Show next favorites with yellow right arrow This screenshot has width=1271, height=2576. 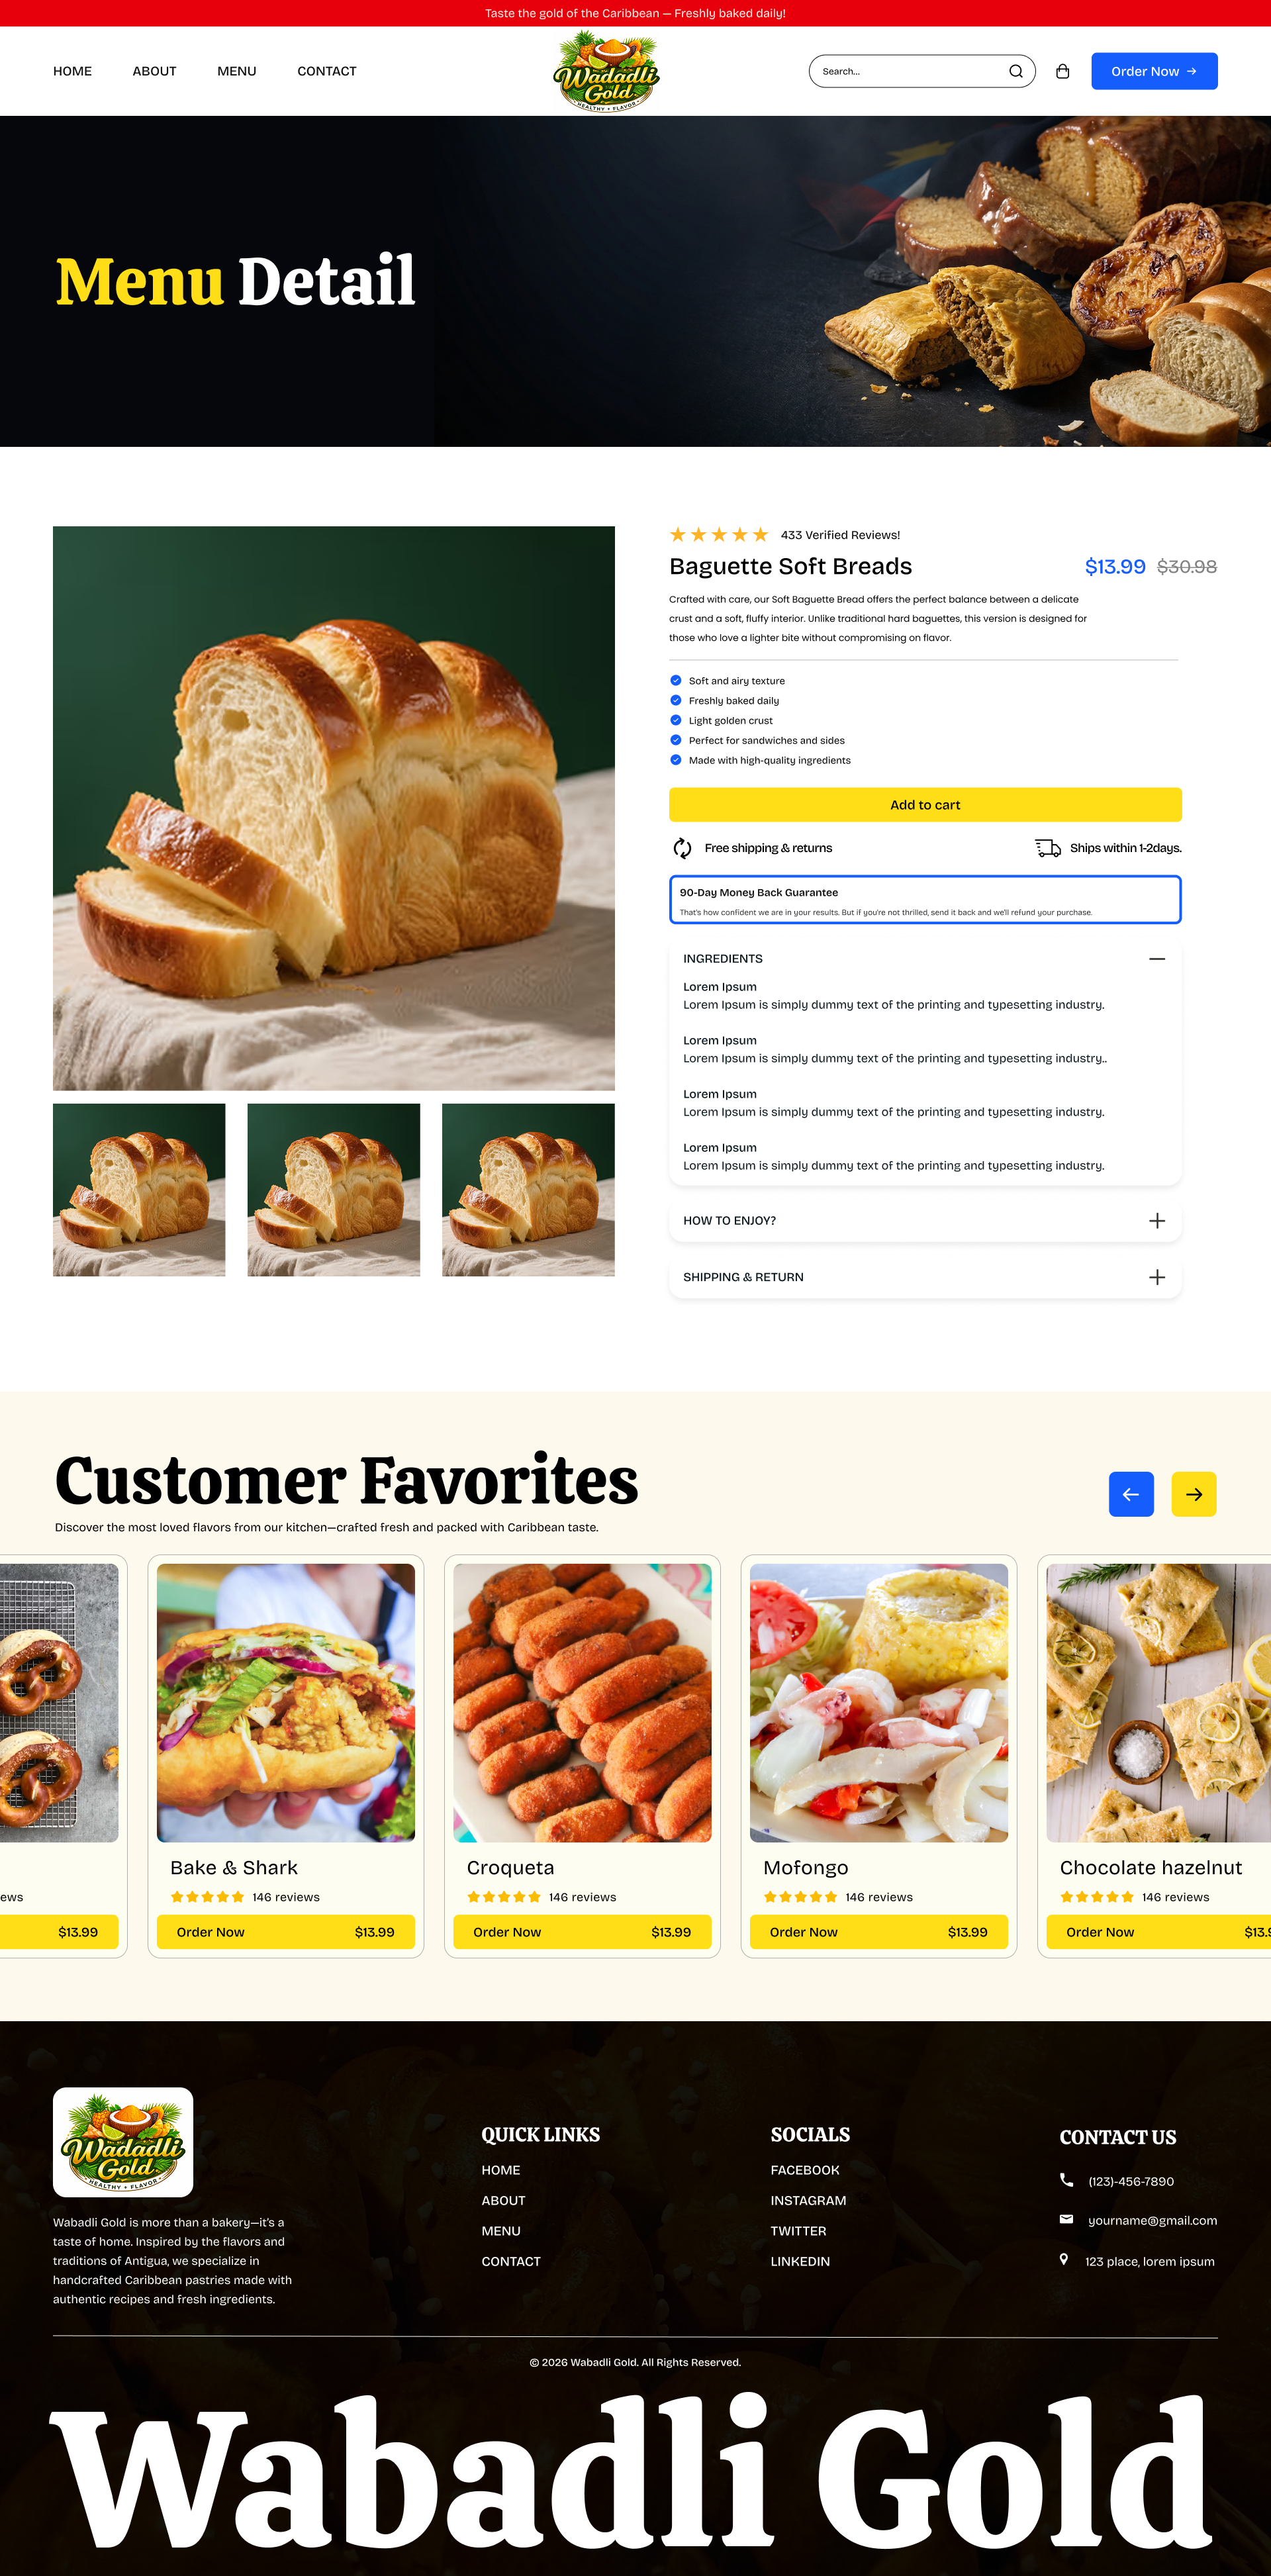tap(1194, 1494)
